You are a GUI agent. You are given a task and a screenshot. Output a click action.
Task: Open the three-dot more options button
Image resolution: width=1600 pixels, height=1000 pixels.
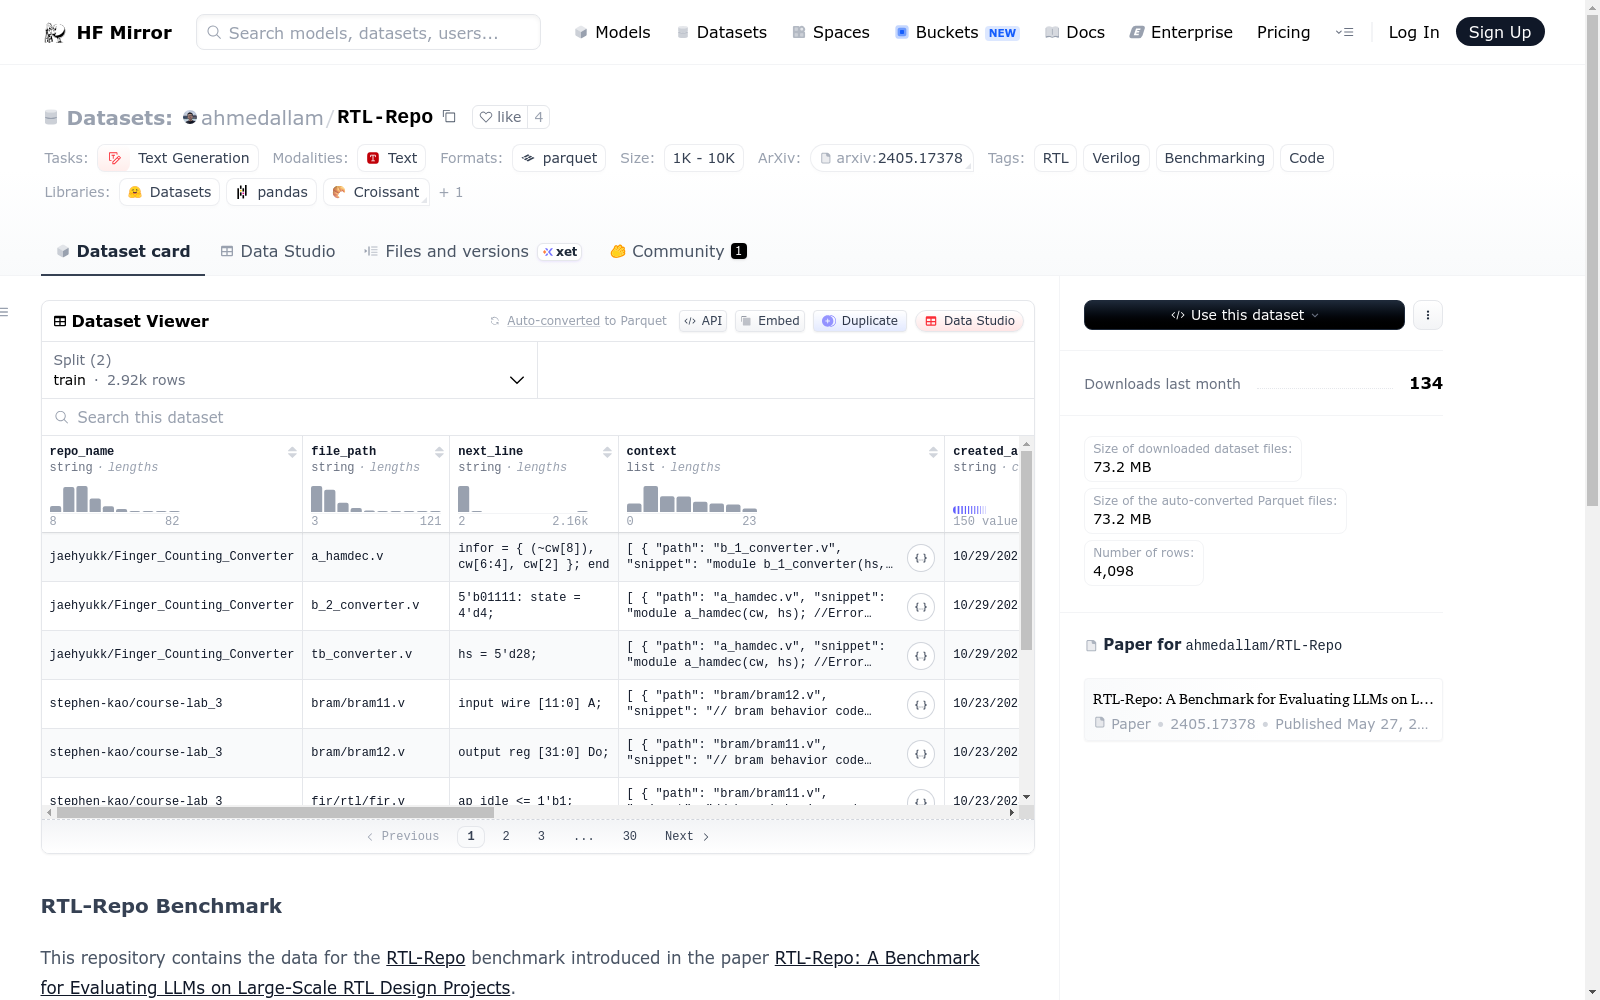(1428, 315)
